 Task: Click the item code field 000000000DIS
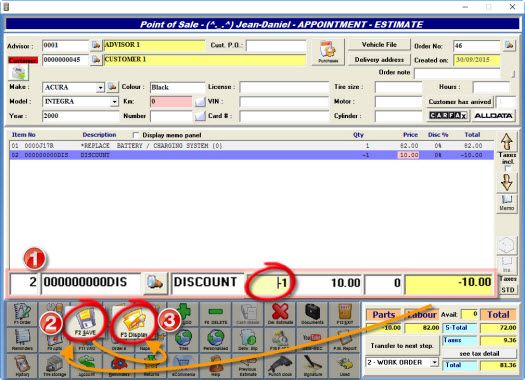tap(91, 283)
